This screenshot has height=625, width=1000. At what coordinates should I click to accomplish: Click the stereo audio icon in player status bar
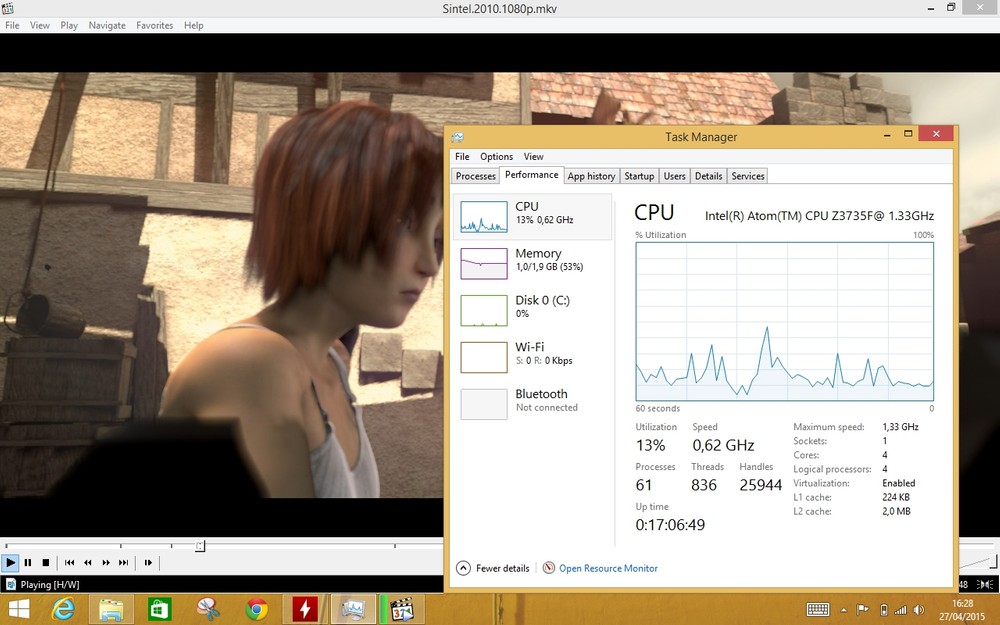(x=986, y=584)
